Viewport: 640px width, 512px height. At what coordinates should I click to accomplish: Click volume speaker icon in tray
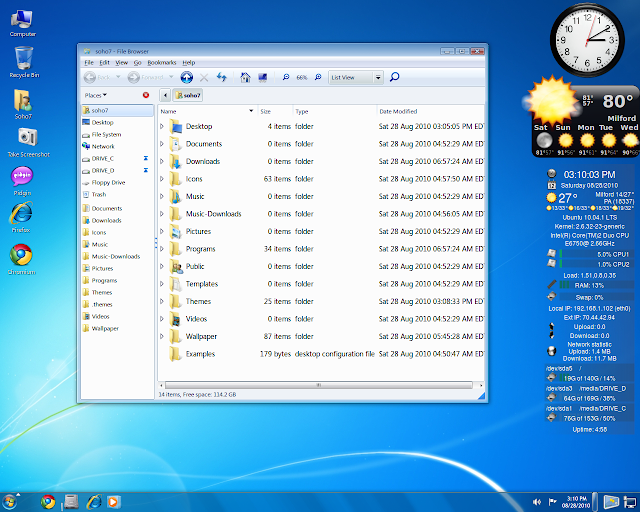tap(537, 502)
